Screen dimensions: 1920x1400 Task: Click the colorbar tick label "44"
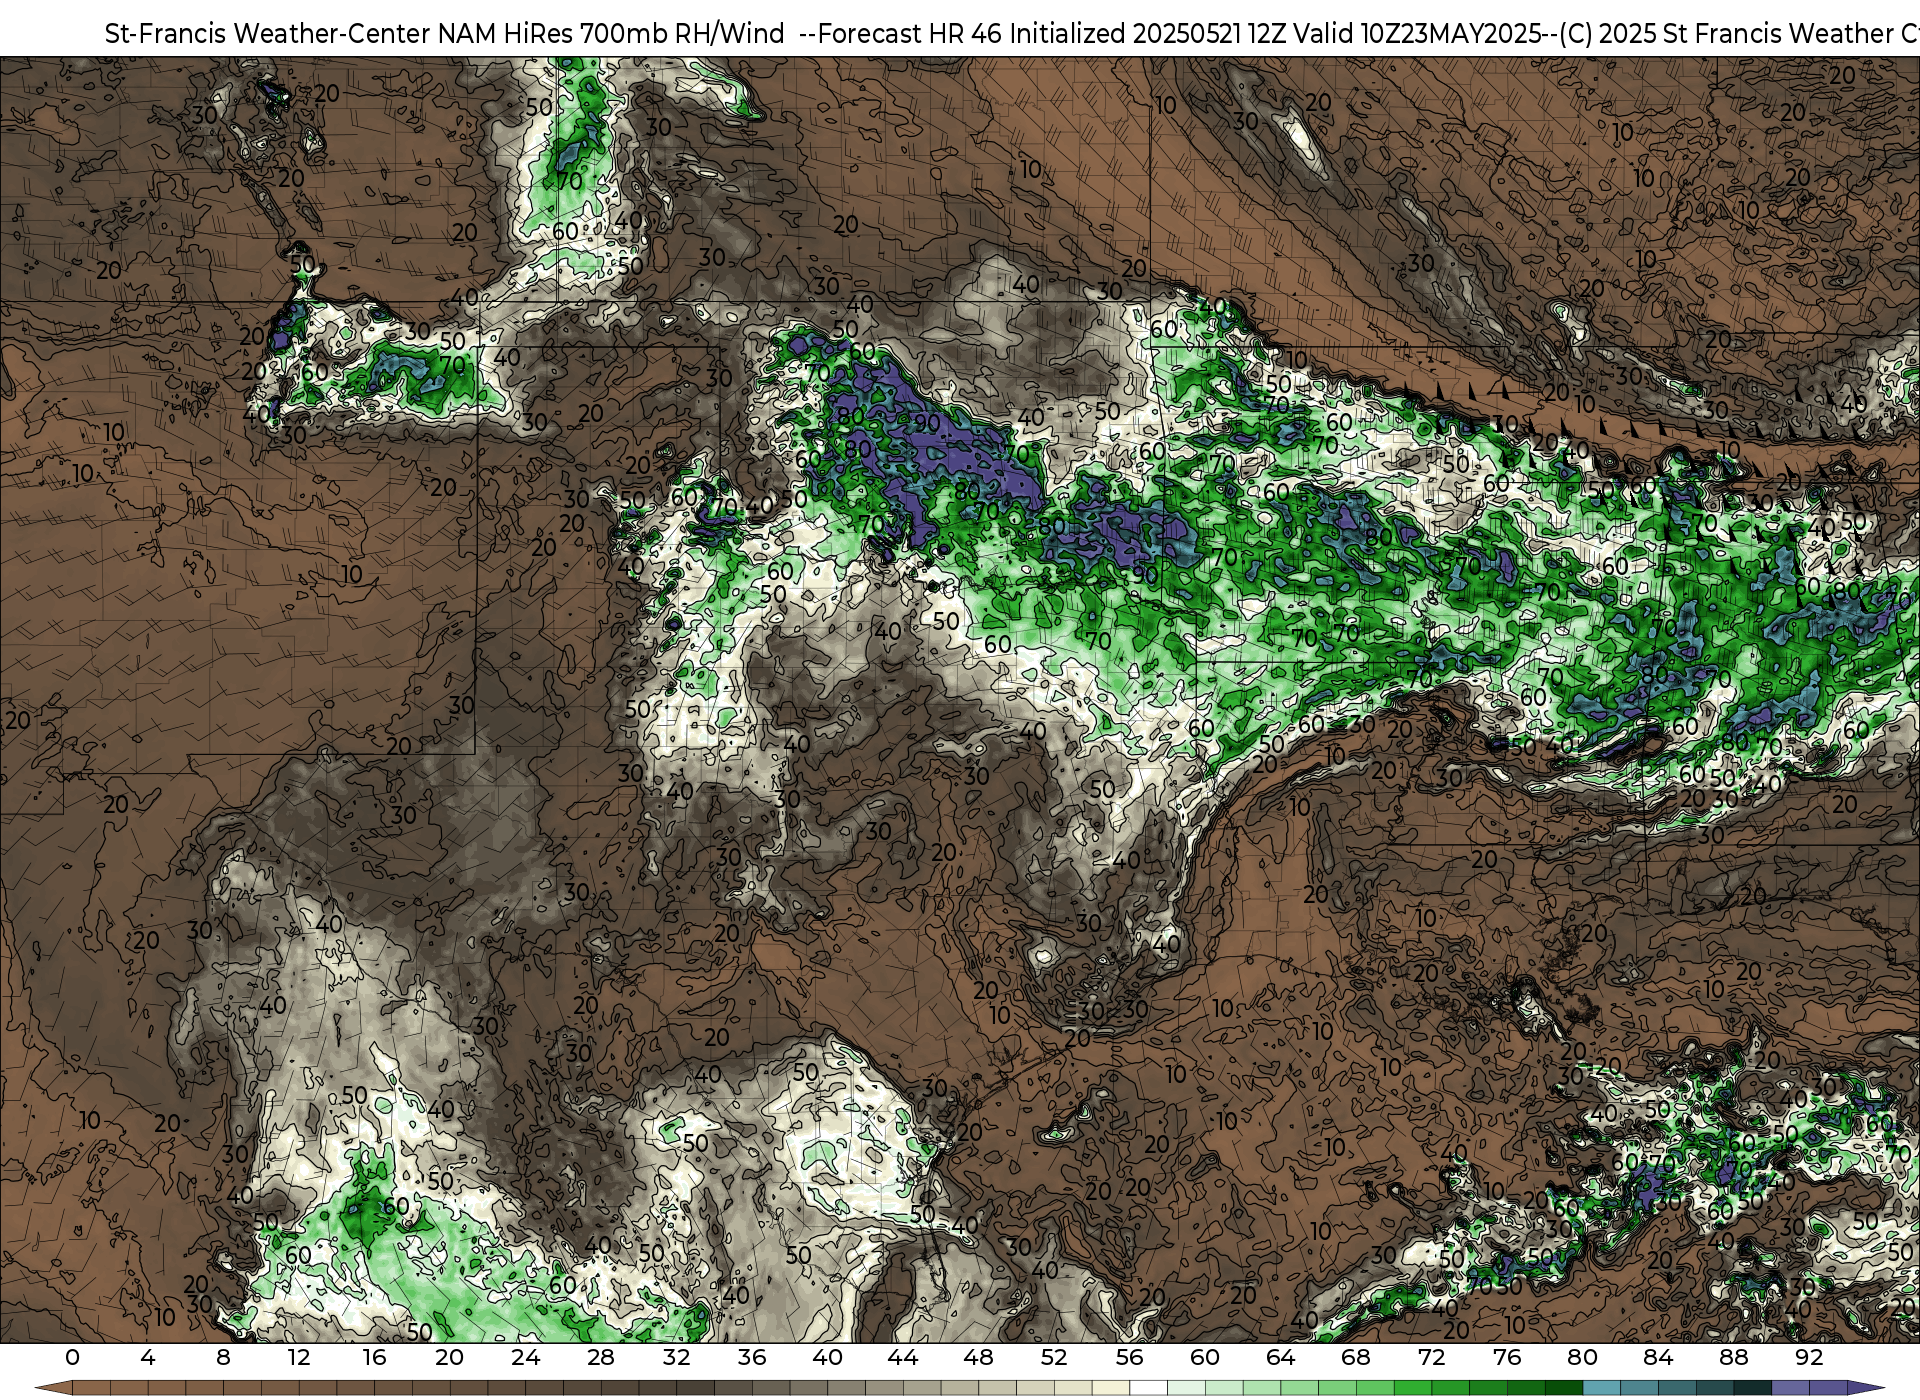click(903, 1358)
